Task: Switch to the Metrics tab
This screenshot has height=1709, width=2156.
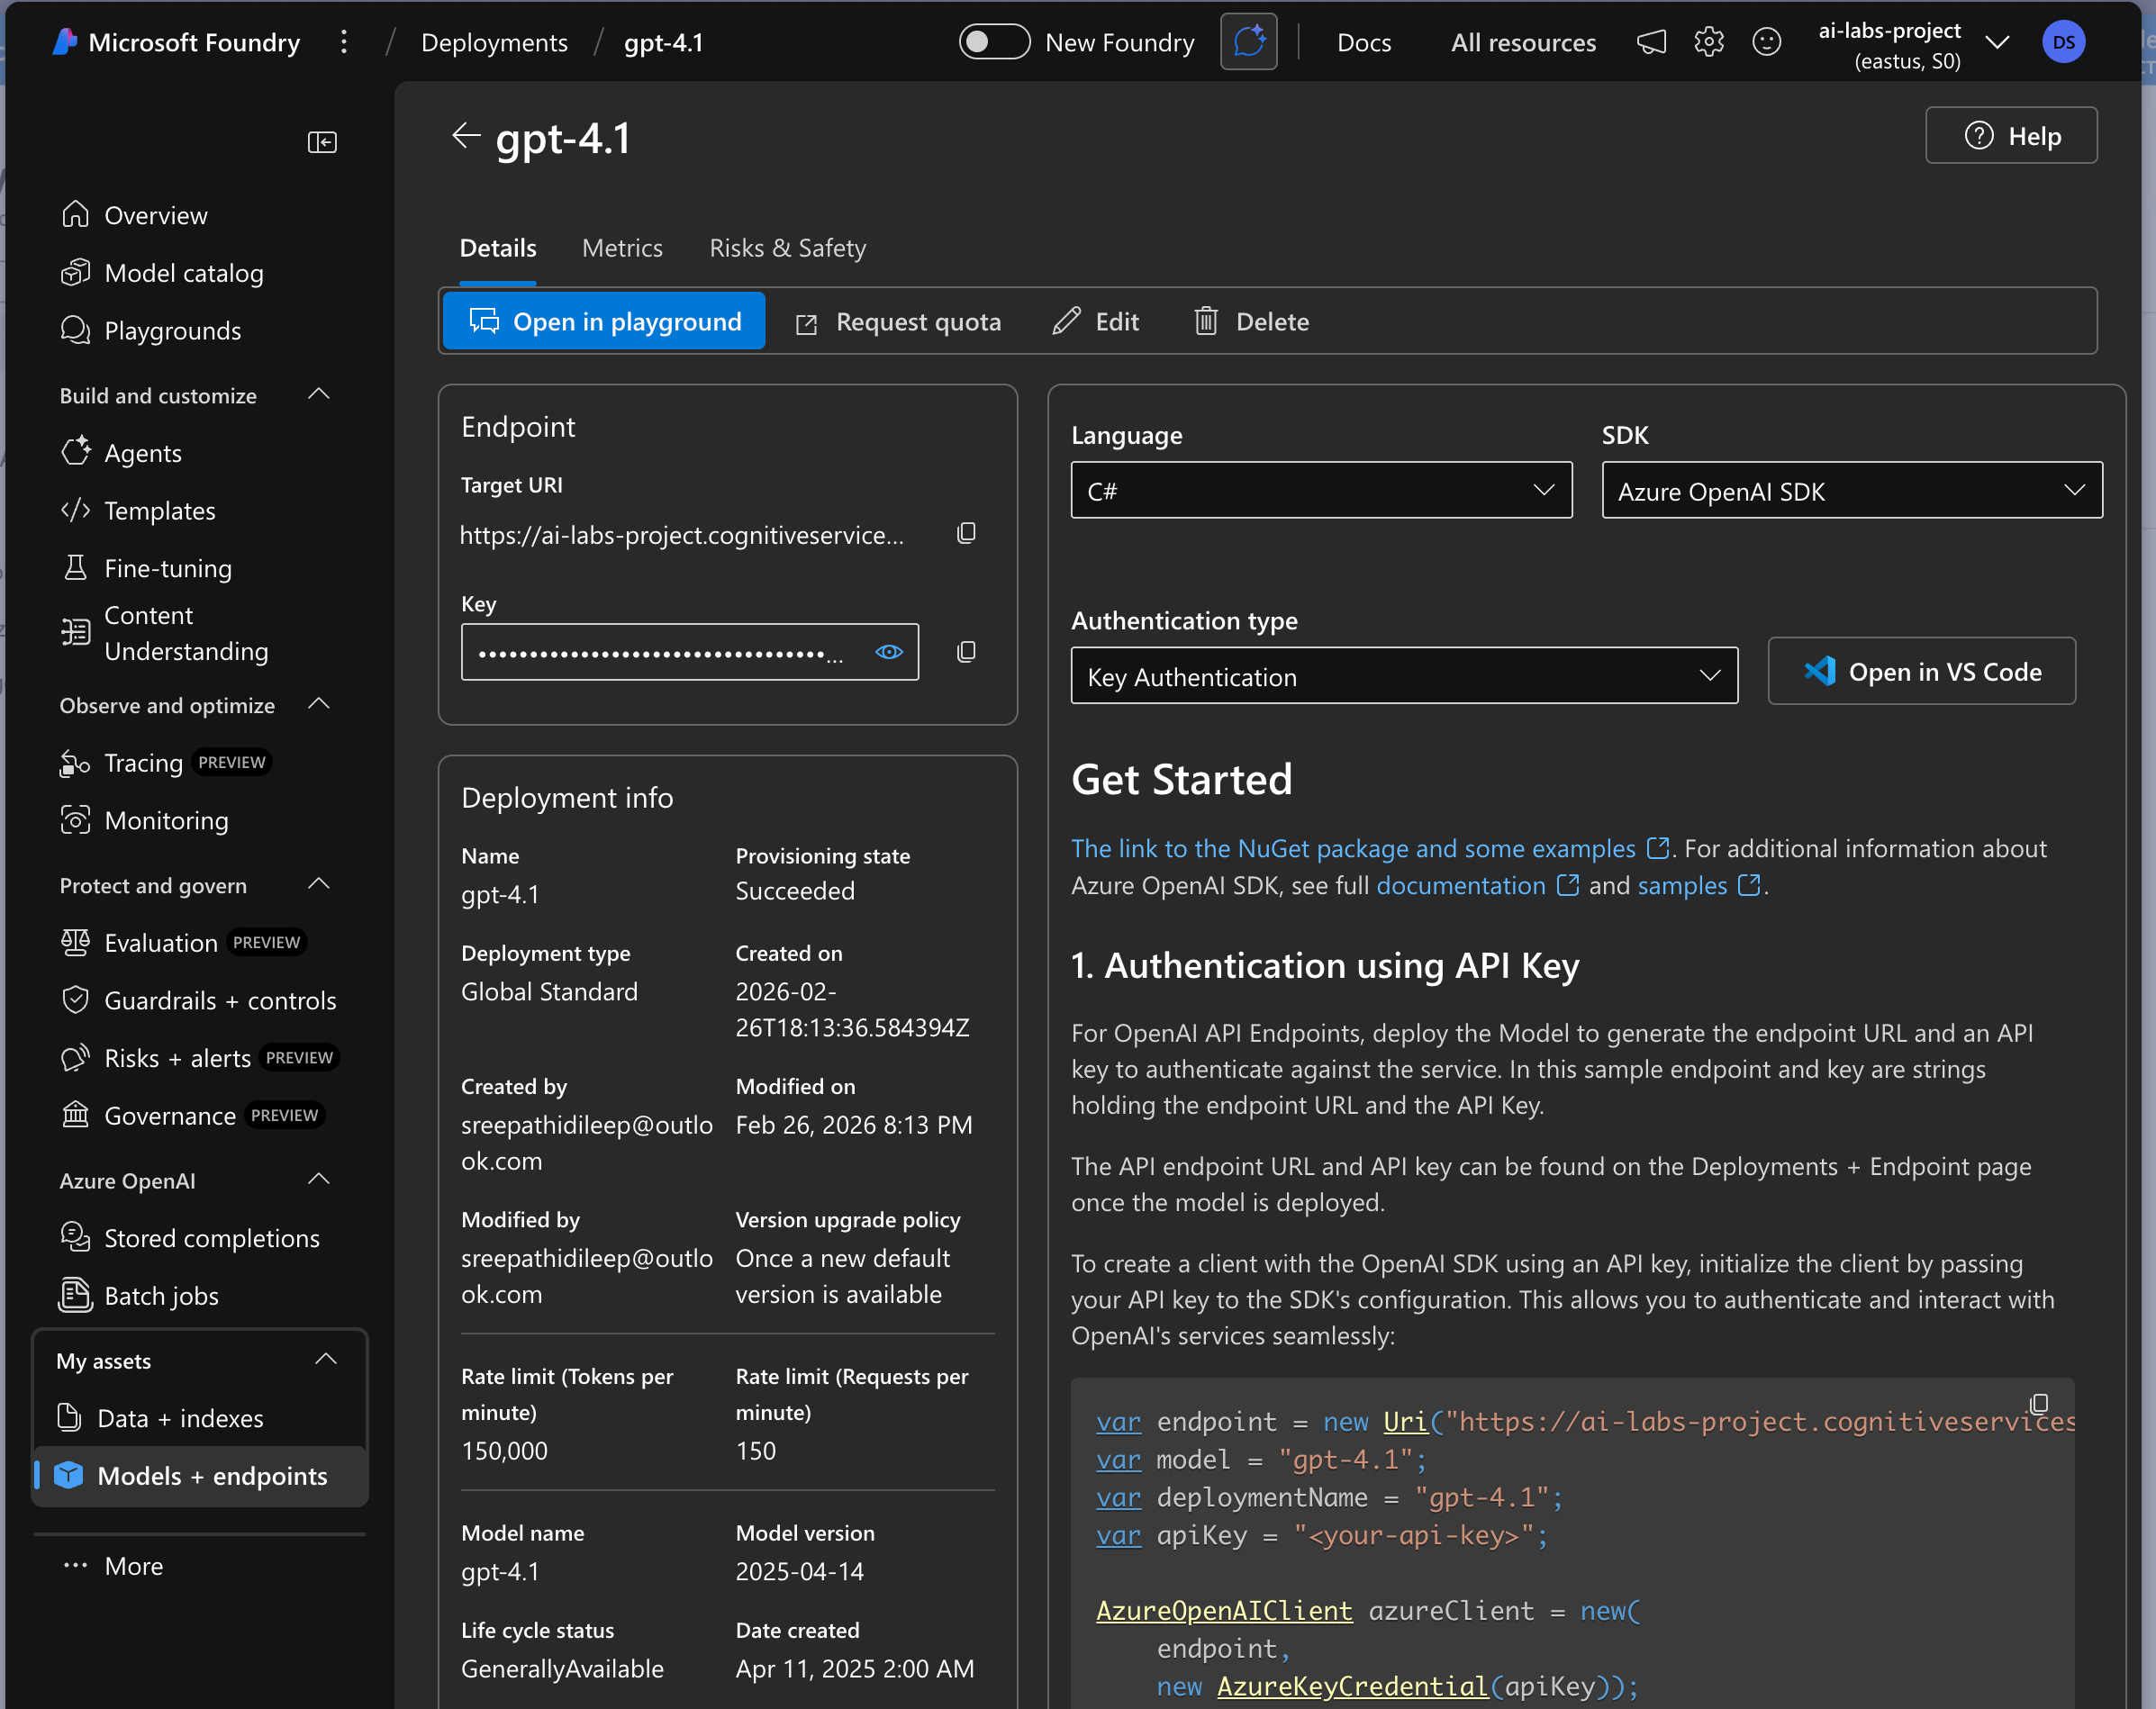Action: point(622,248)
